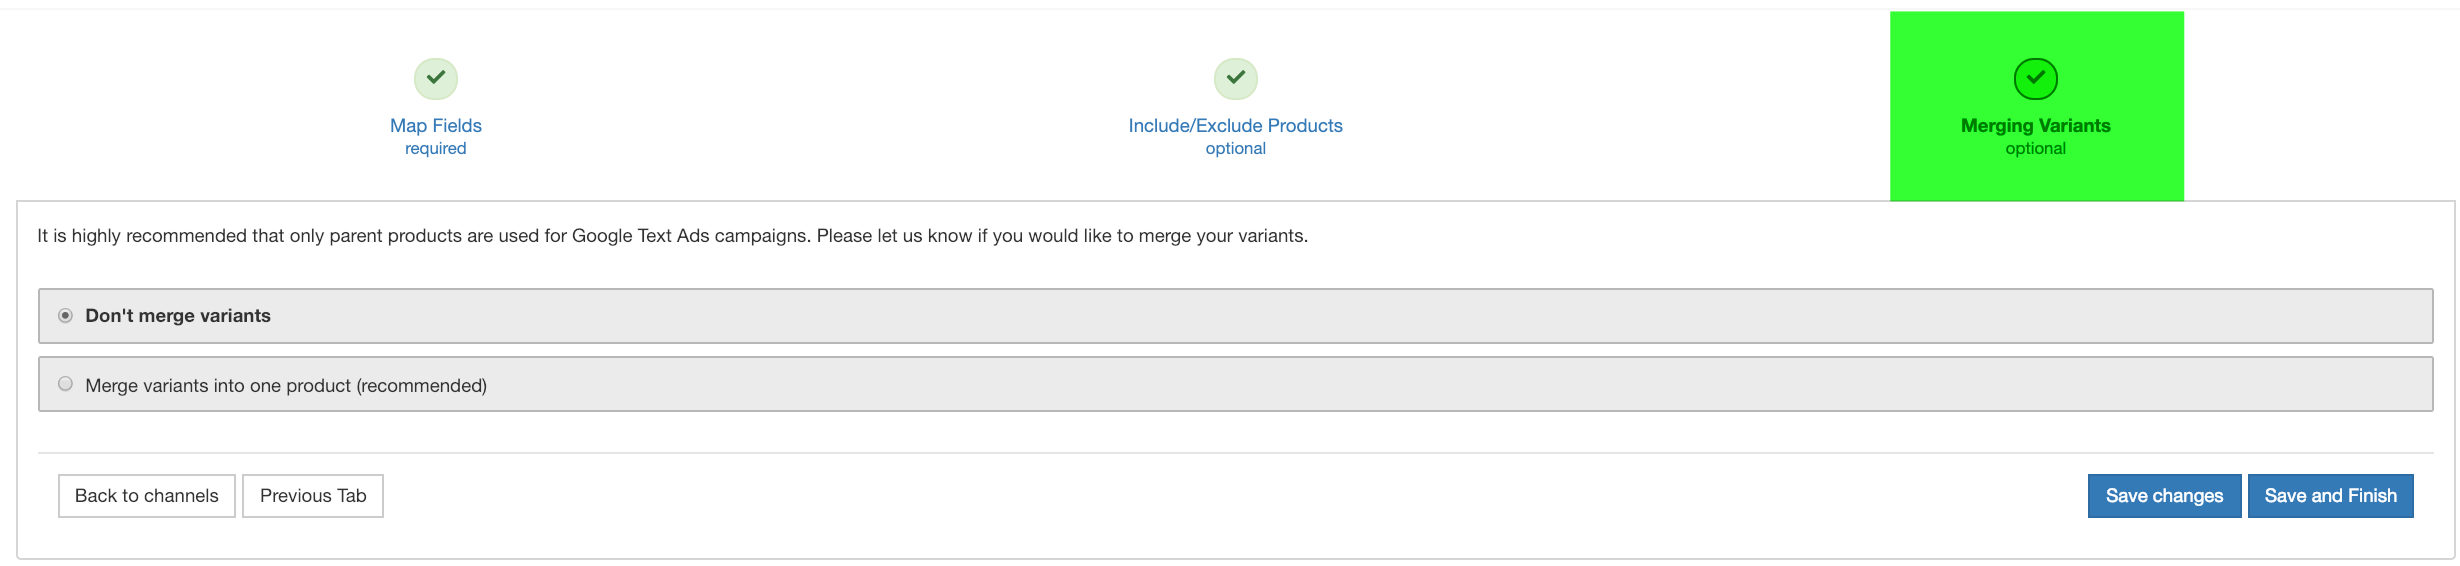
Task: Click empty area of "Don't merge variants" row
Action: tap(1300, 316)
